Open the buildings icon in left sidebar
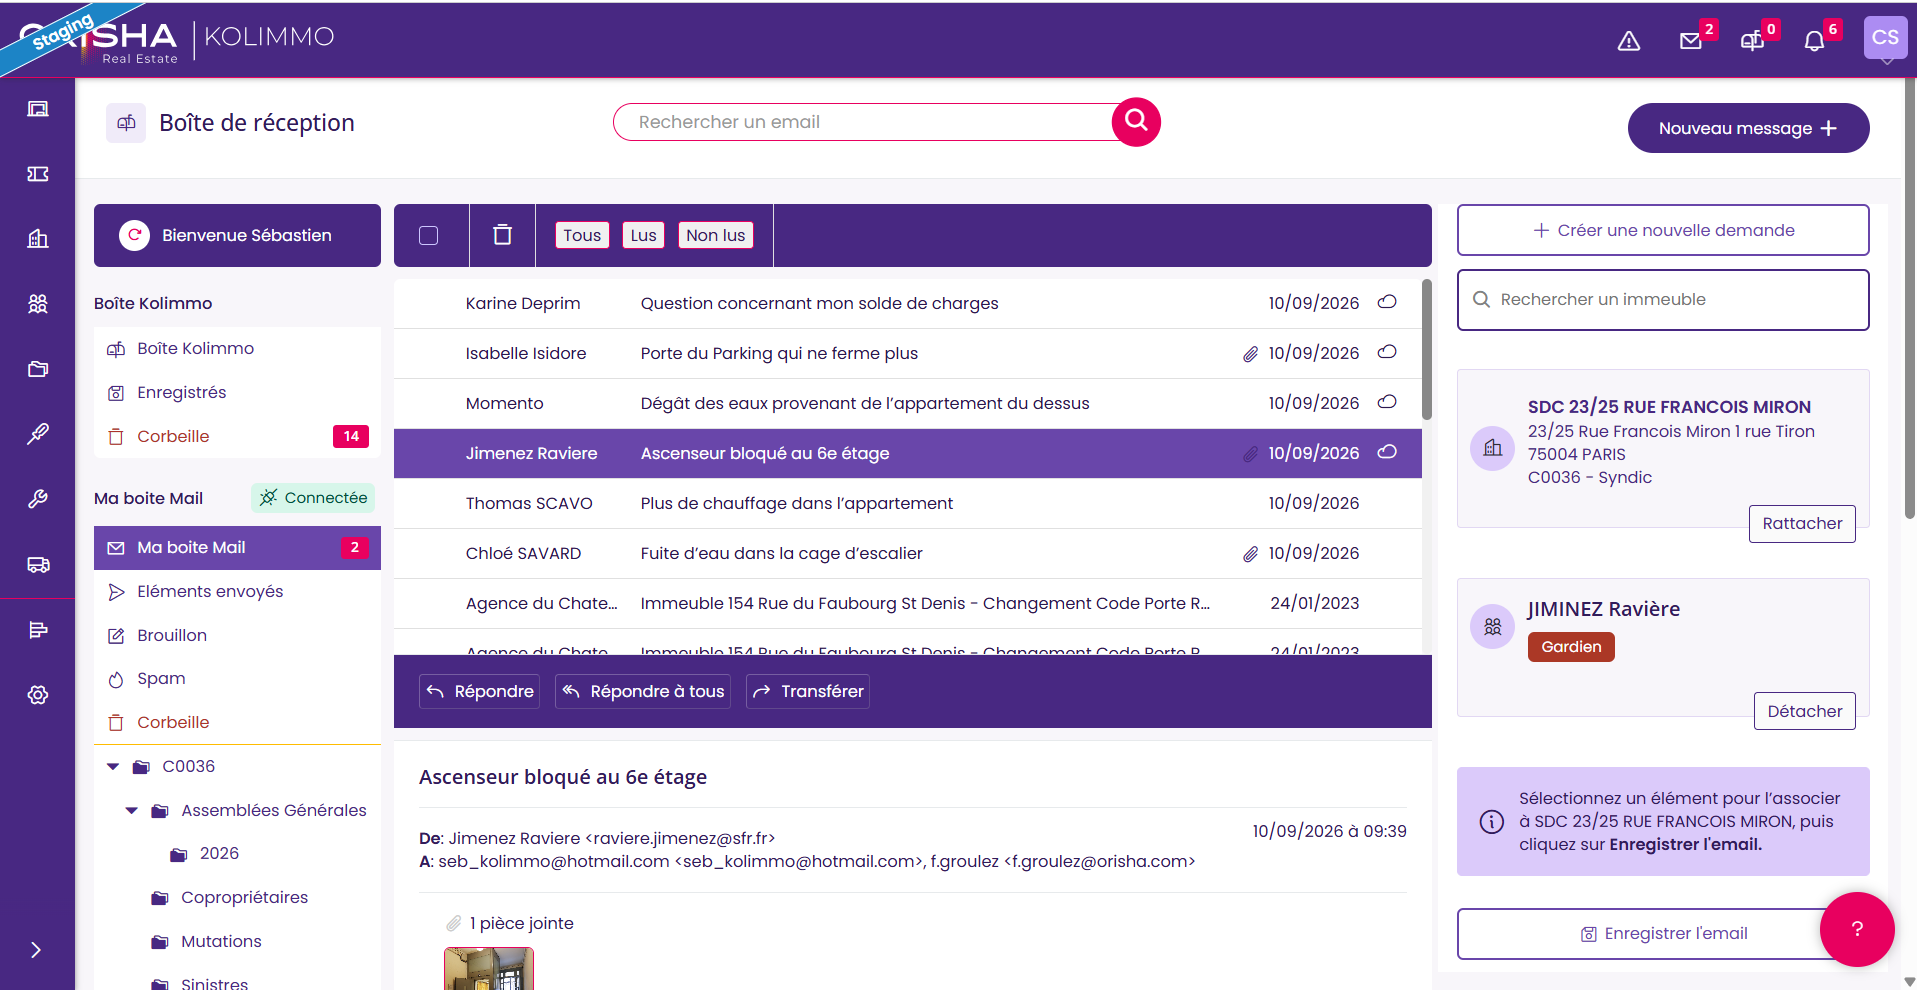The width and height of the screenshot is (1917, 990). coord(38,238)
